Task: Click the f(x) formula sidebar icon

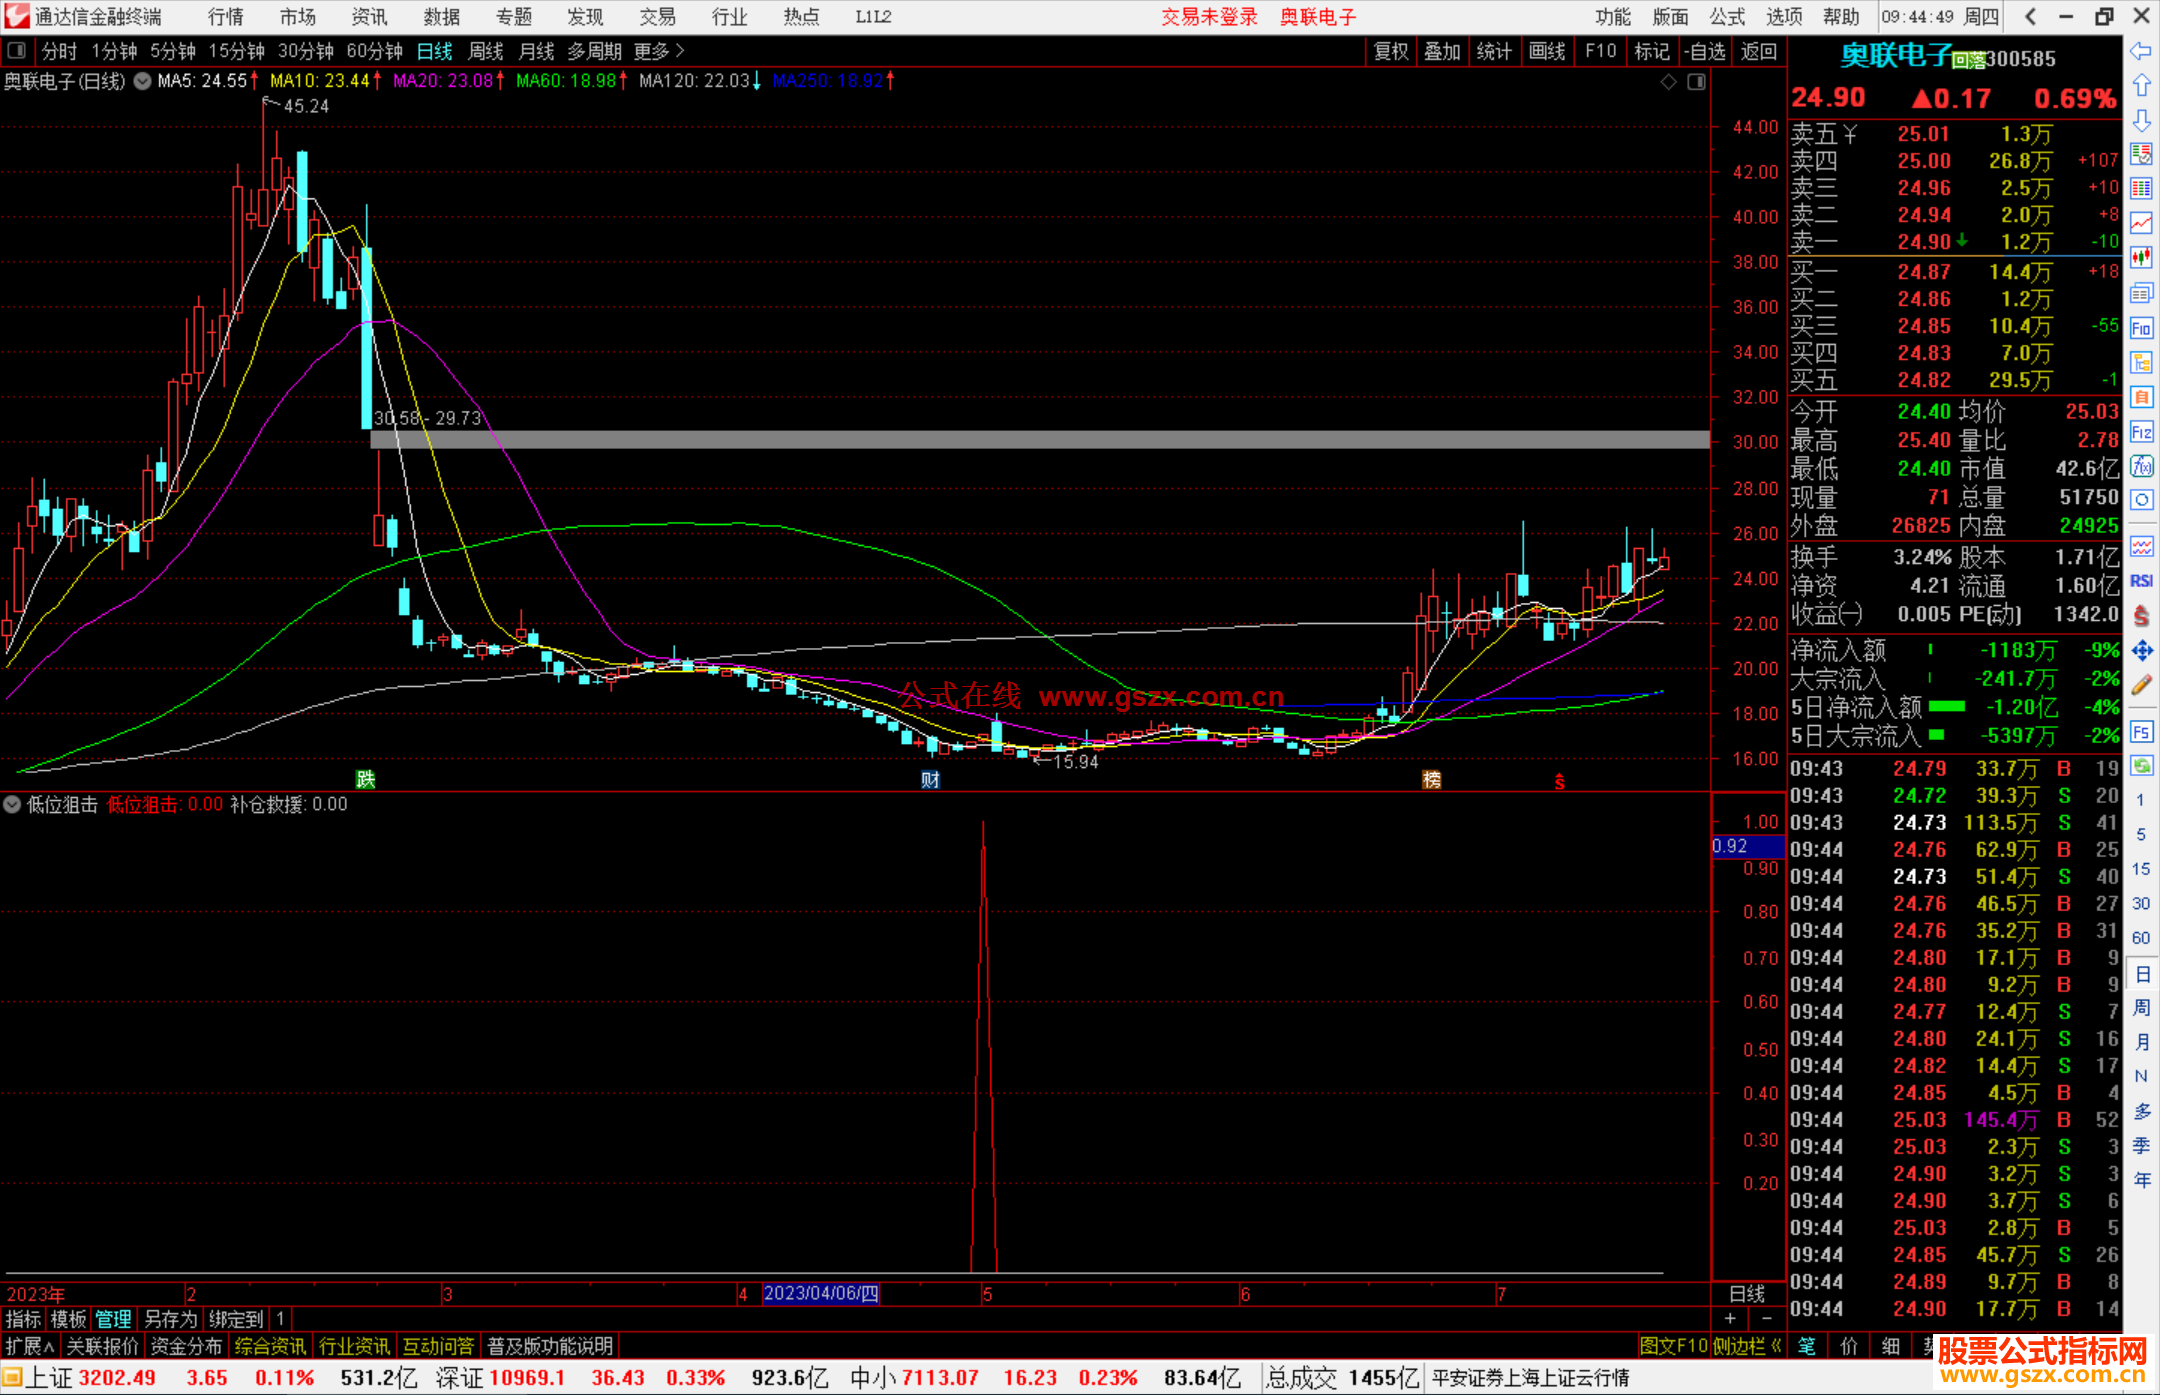Action: (x=2141, y=466)
